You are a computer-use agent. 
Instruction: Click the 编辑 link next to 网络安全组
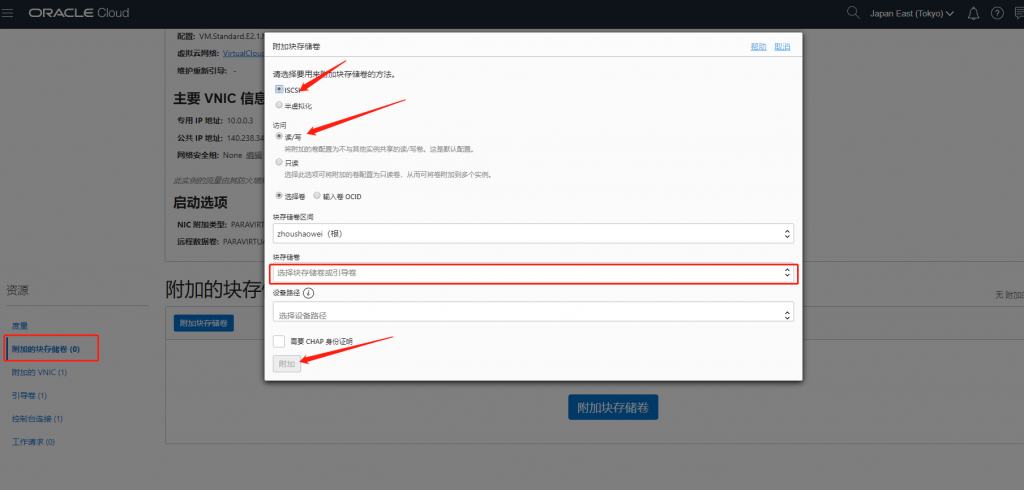(253, 155)
